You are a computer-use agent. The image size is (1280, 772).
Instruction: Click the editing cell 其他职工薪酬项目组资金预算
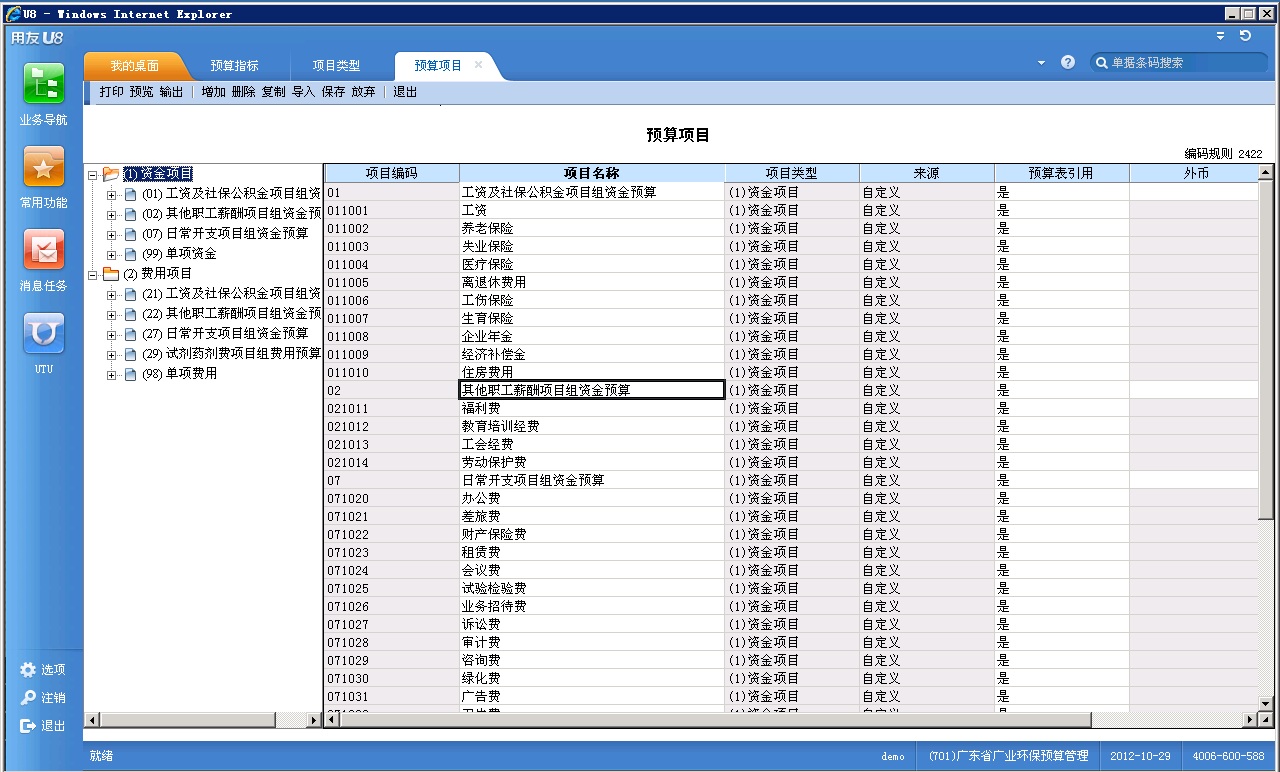click(x=592, y=390)
